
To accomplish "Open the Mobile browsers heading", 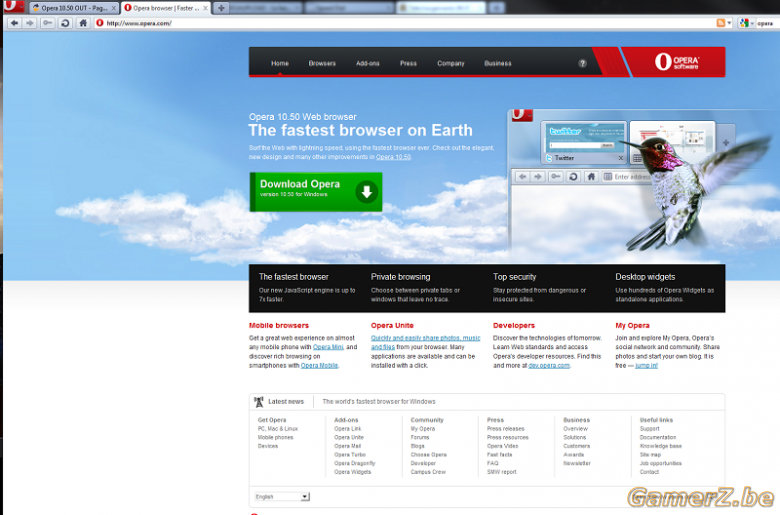I will coord(279,325).
